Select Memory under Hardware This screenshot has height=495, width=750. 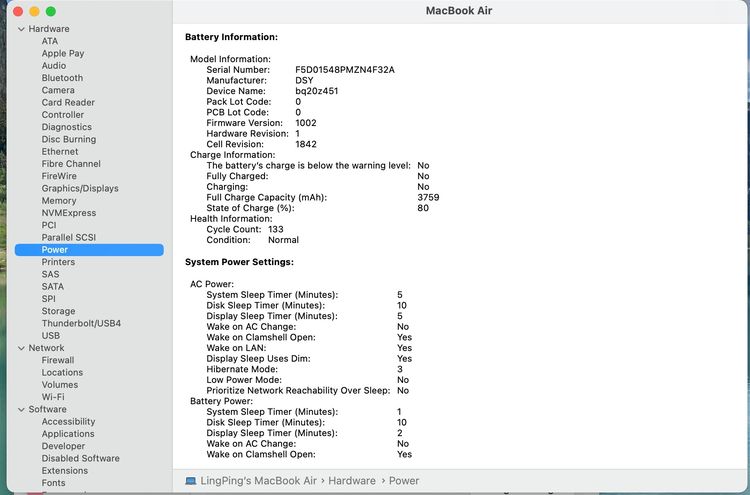59,201
